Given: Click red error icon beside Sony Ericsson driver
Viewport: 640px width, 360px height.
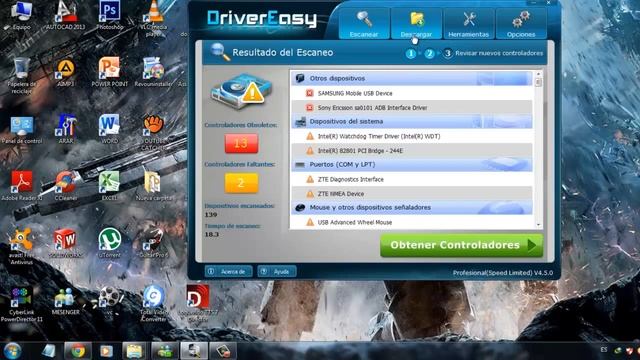Looking at the screenshot, I should [310, 108].
